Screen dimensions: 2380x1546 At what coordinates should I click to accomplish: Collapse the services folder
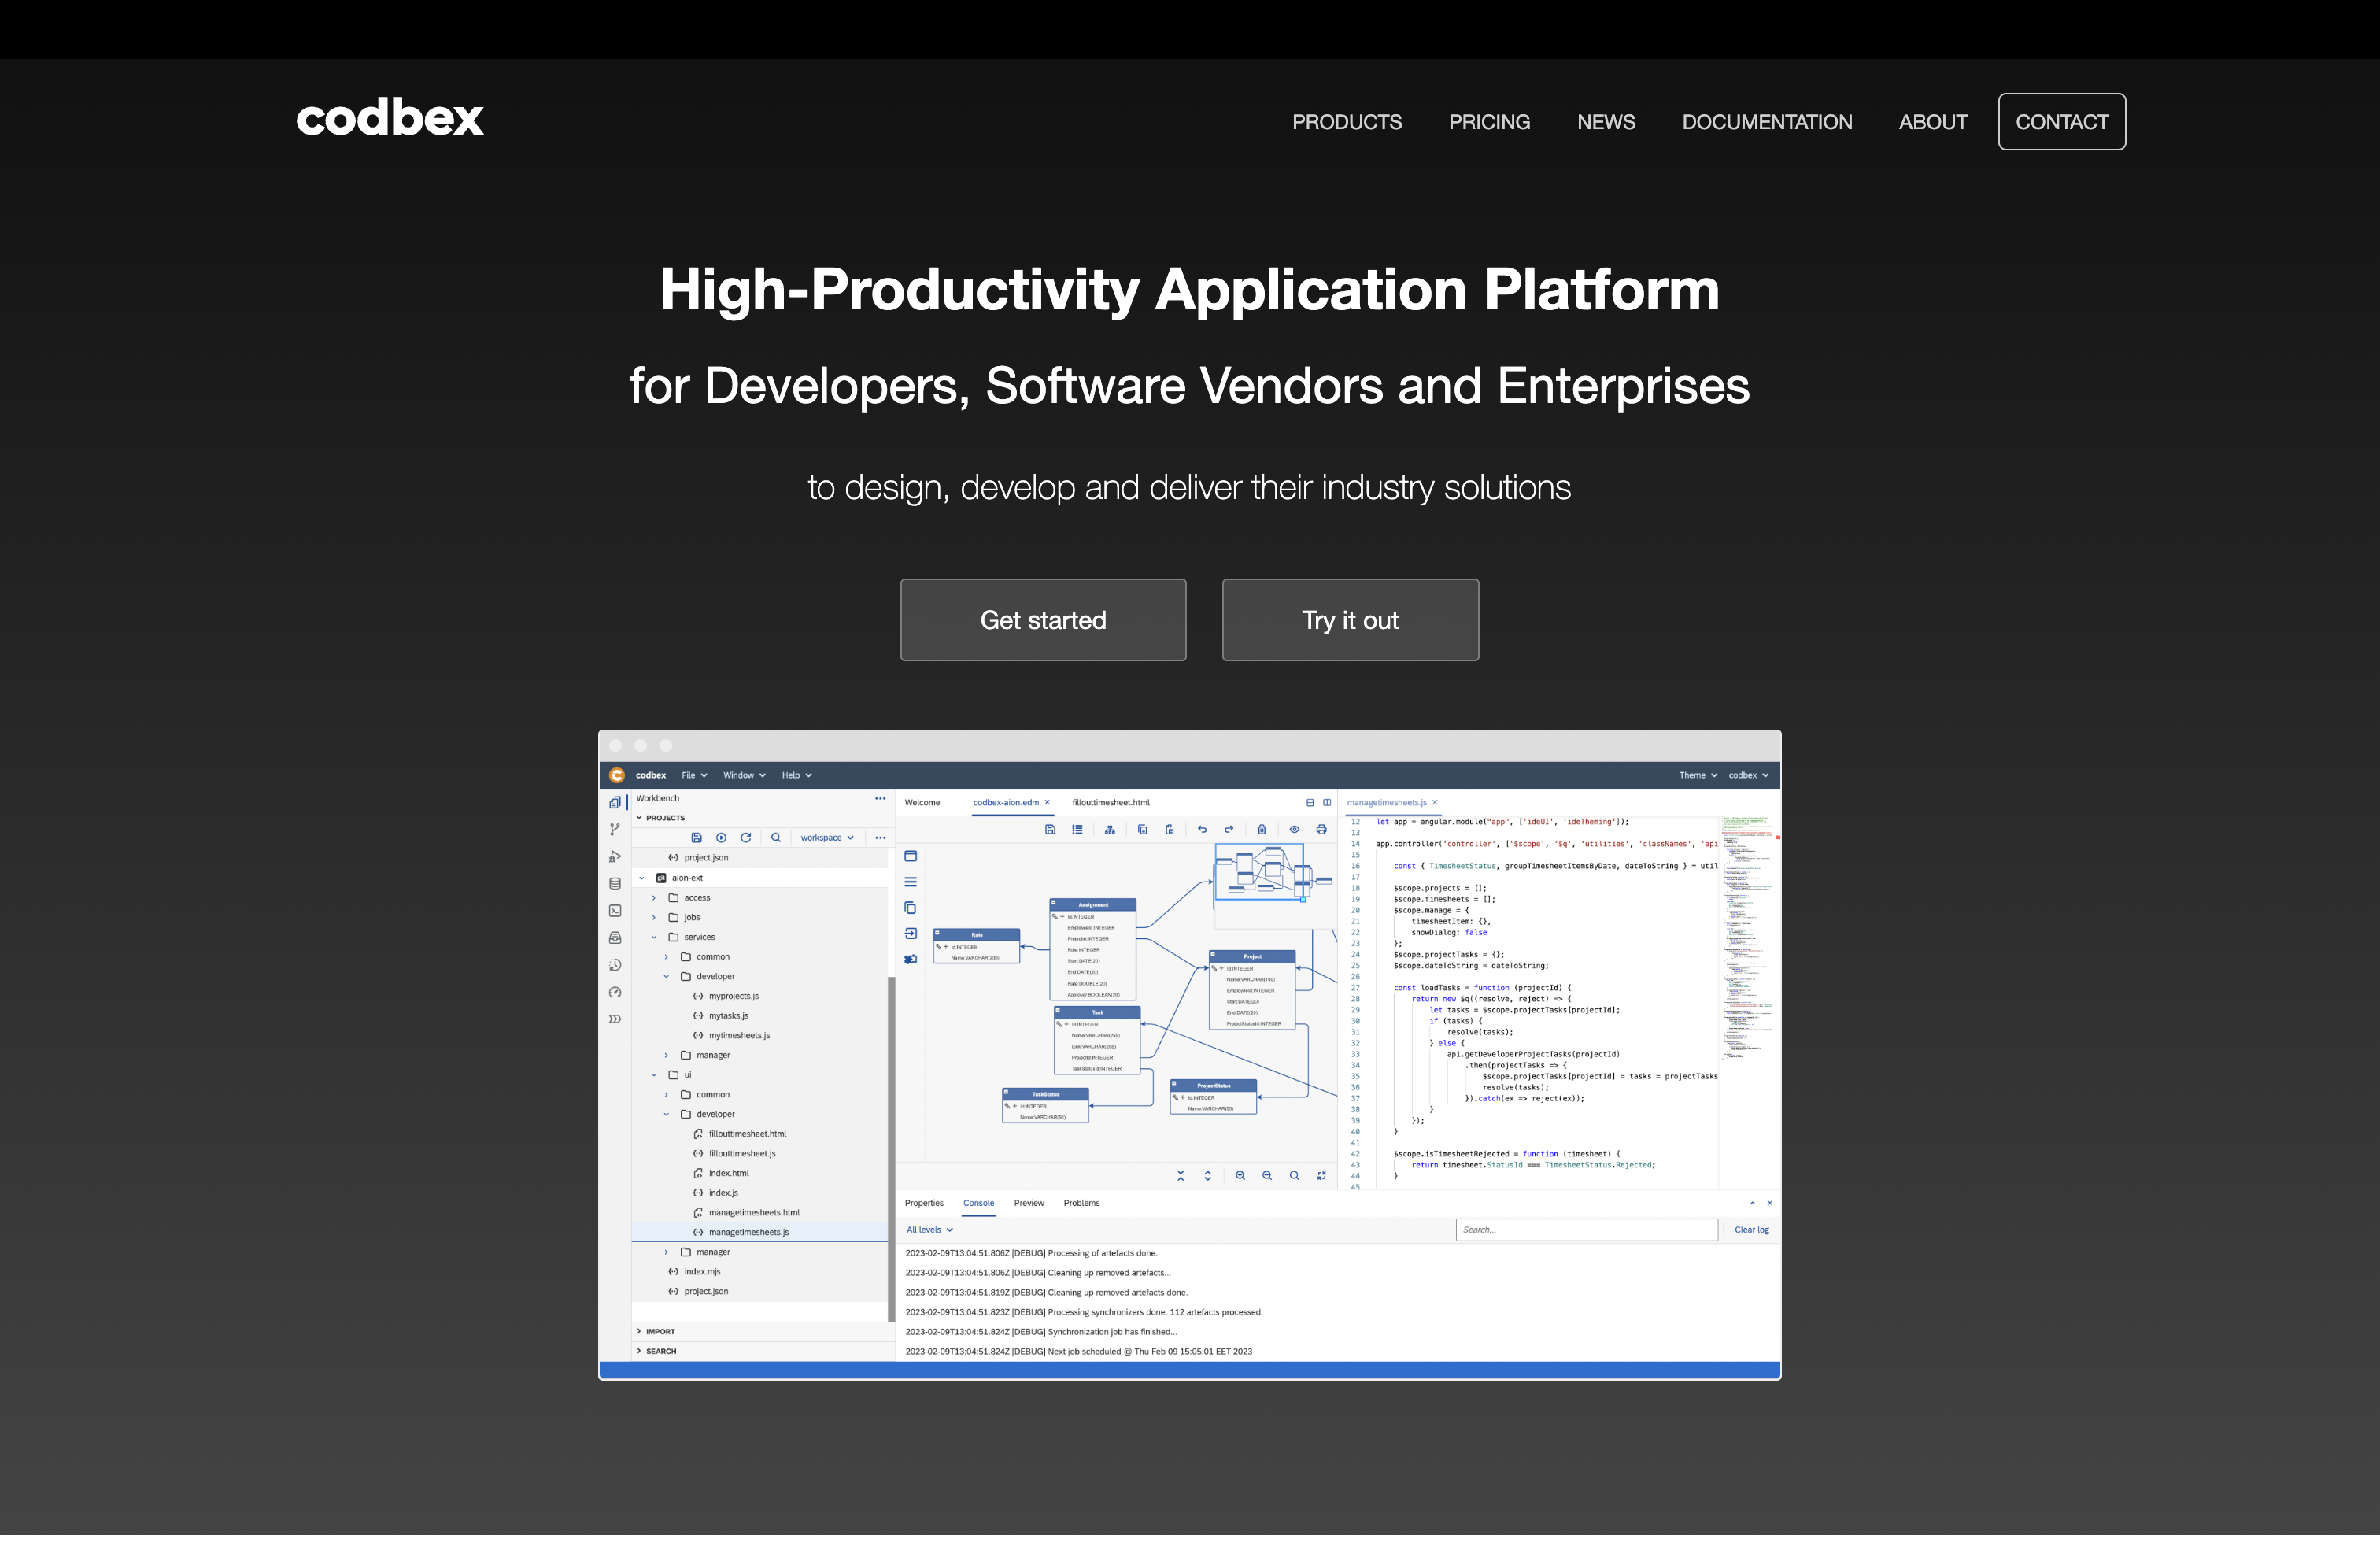pyautogui.click(x=654, y=937)
